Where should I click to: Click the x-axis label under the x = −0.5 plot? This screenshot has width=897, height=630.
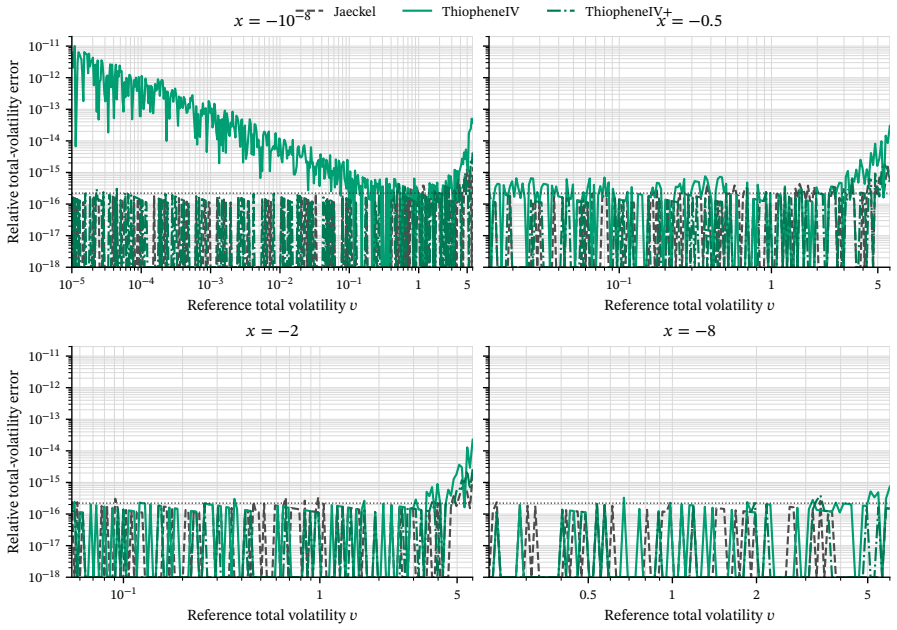coord(689,305)
